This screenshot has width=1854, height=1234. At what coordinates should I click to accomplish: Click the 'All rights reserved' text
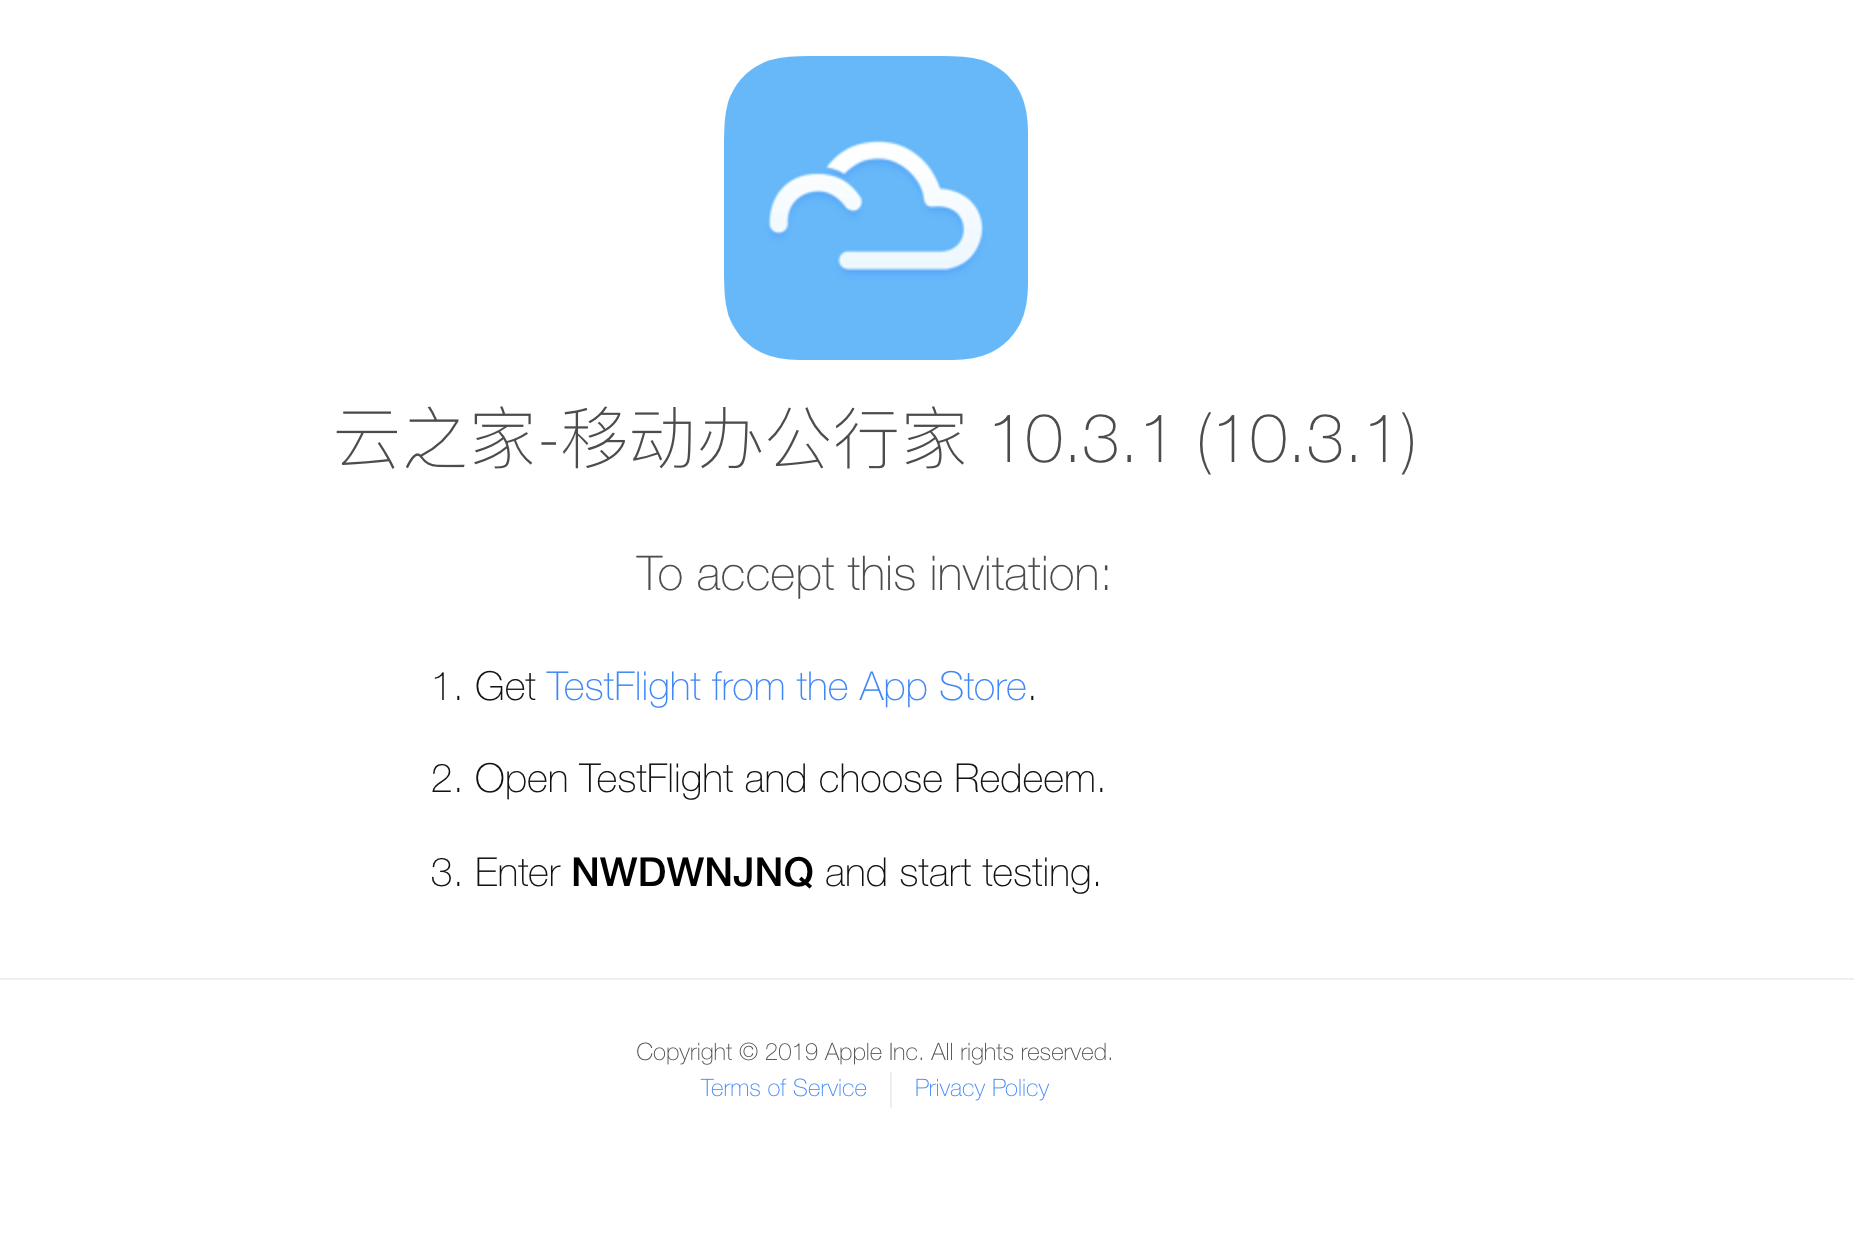point(1020,1052)
